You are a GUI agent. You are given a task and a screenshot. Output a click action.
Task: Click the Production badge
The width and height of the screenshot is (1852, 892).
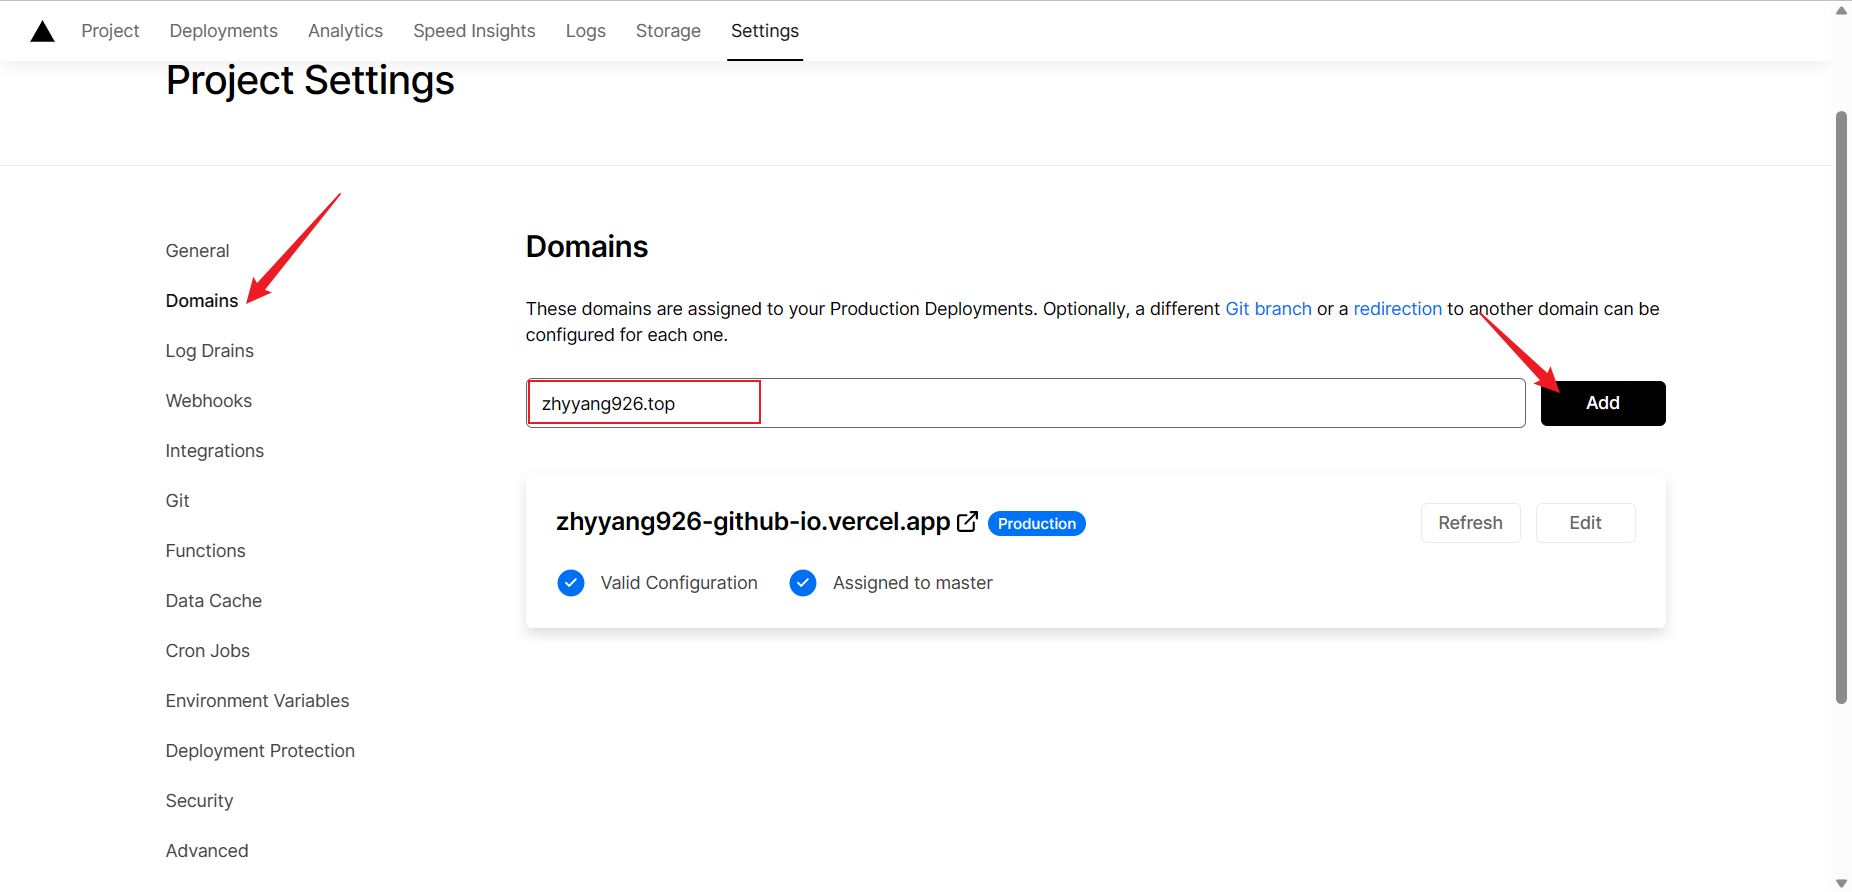click(x=1037, y=524)
